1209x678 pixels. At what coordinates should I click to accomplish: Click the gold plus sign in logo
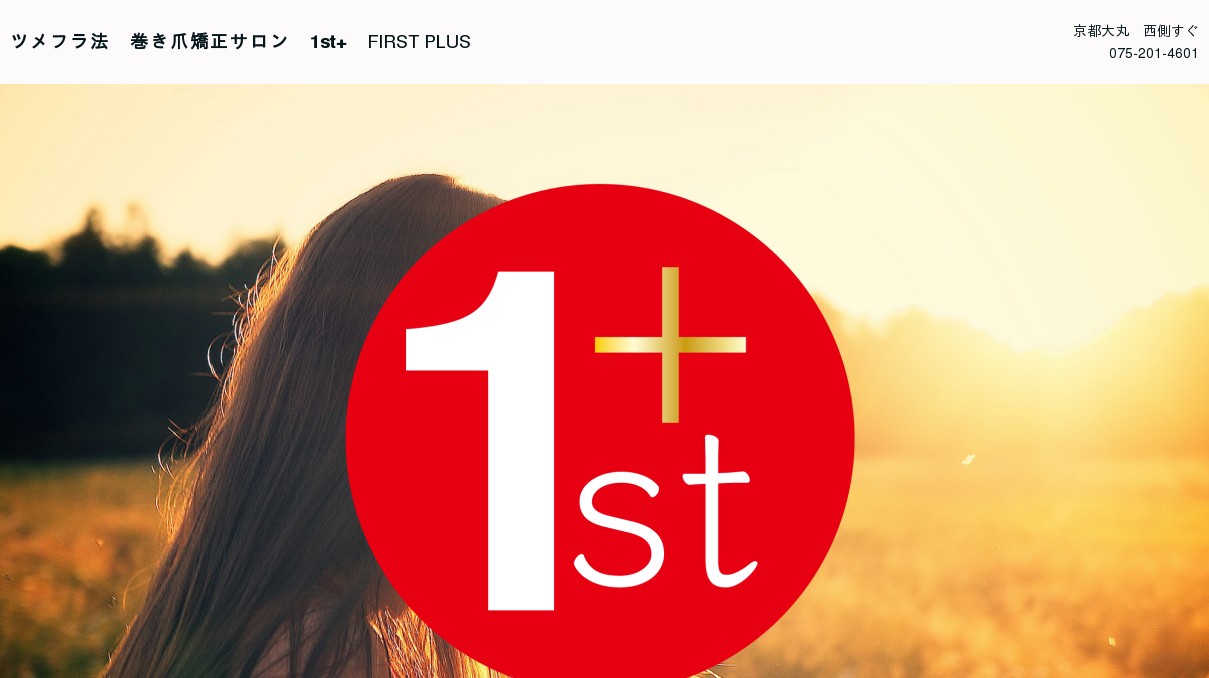click(x=670, y=344)
